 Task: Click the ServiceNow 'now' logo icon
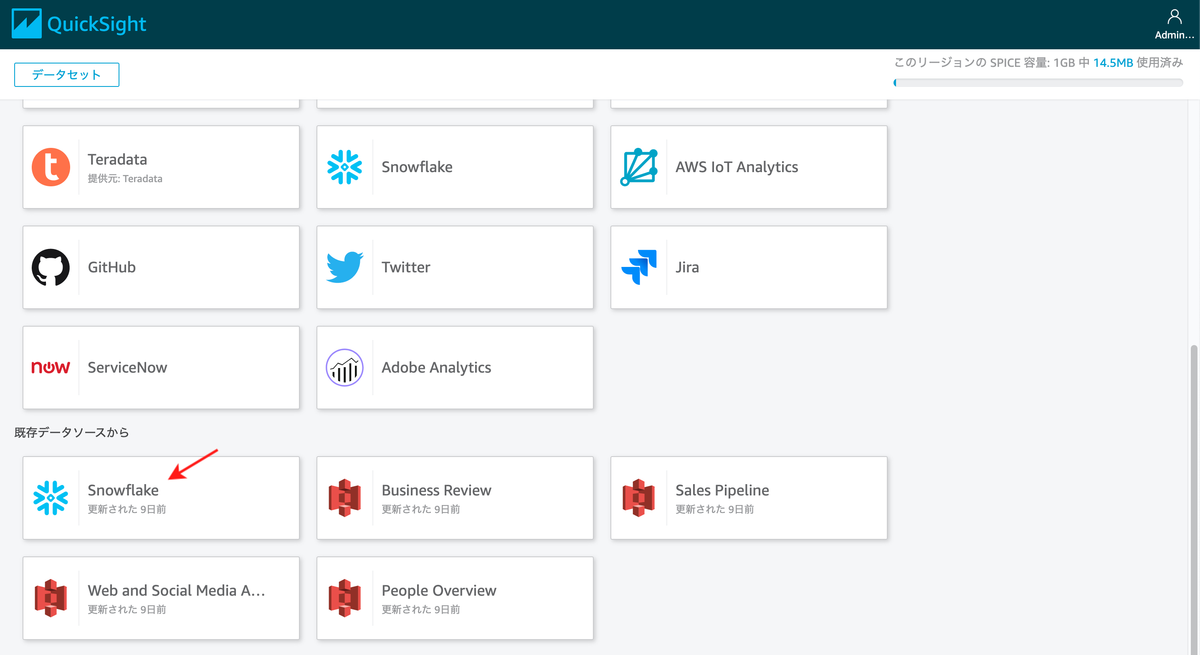tap(51, 367)
